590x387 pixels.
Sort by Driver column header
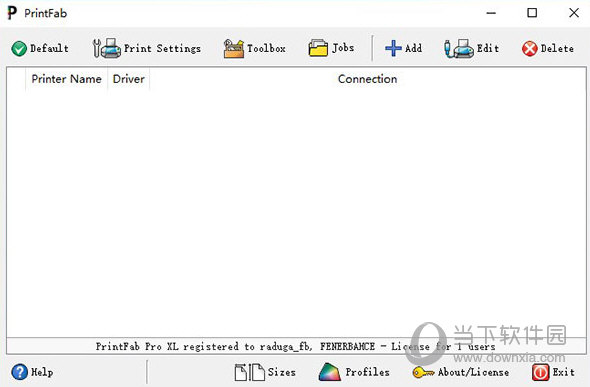pyautogui.click(x=129, y=79)
